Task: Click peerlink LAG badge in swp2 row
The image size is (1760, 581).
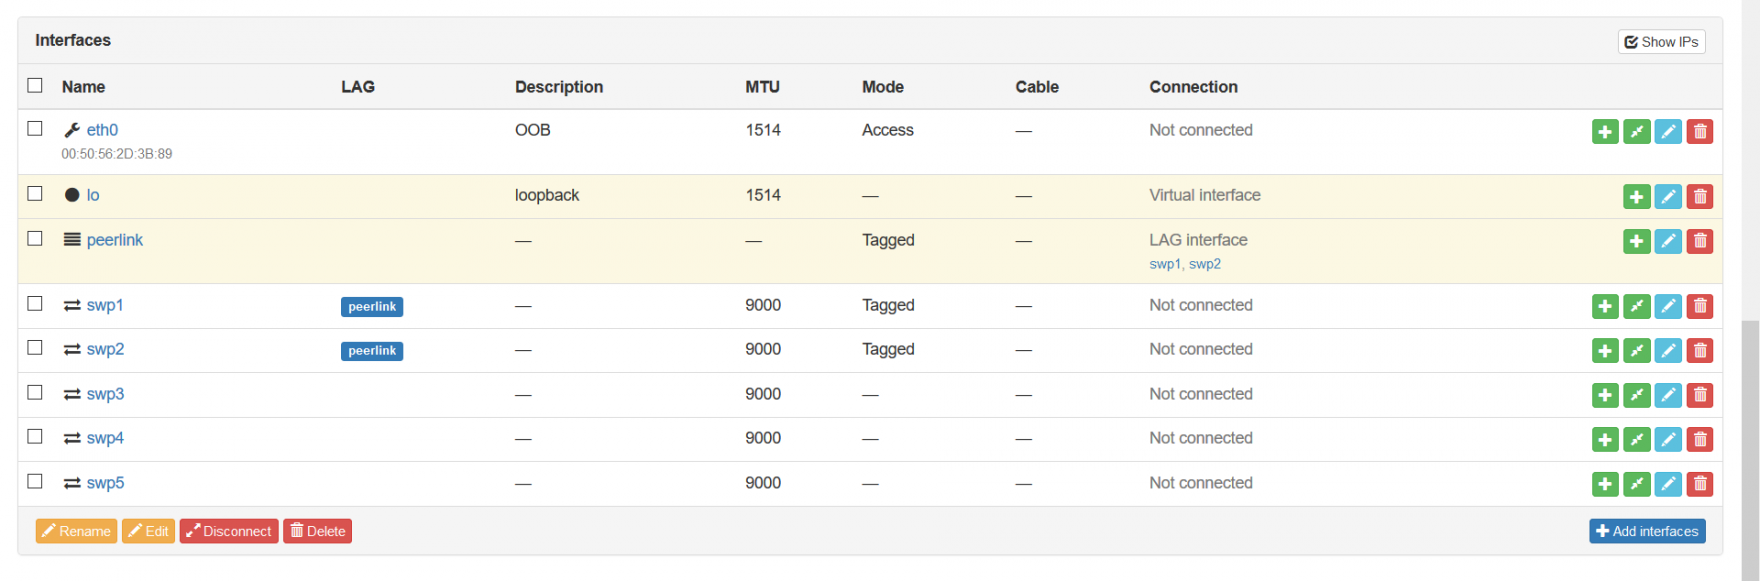Action: [372, 351]
